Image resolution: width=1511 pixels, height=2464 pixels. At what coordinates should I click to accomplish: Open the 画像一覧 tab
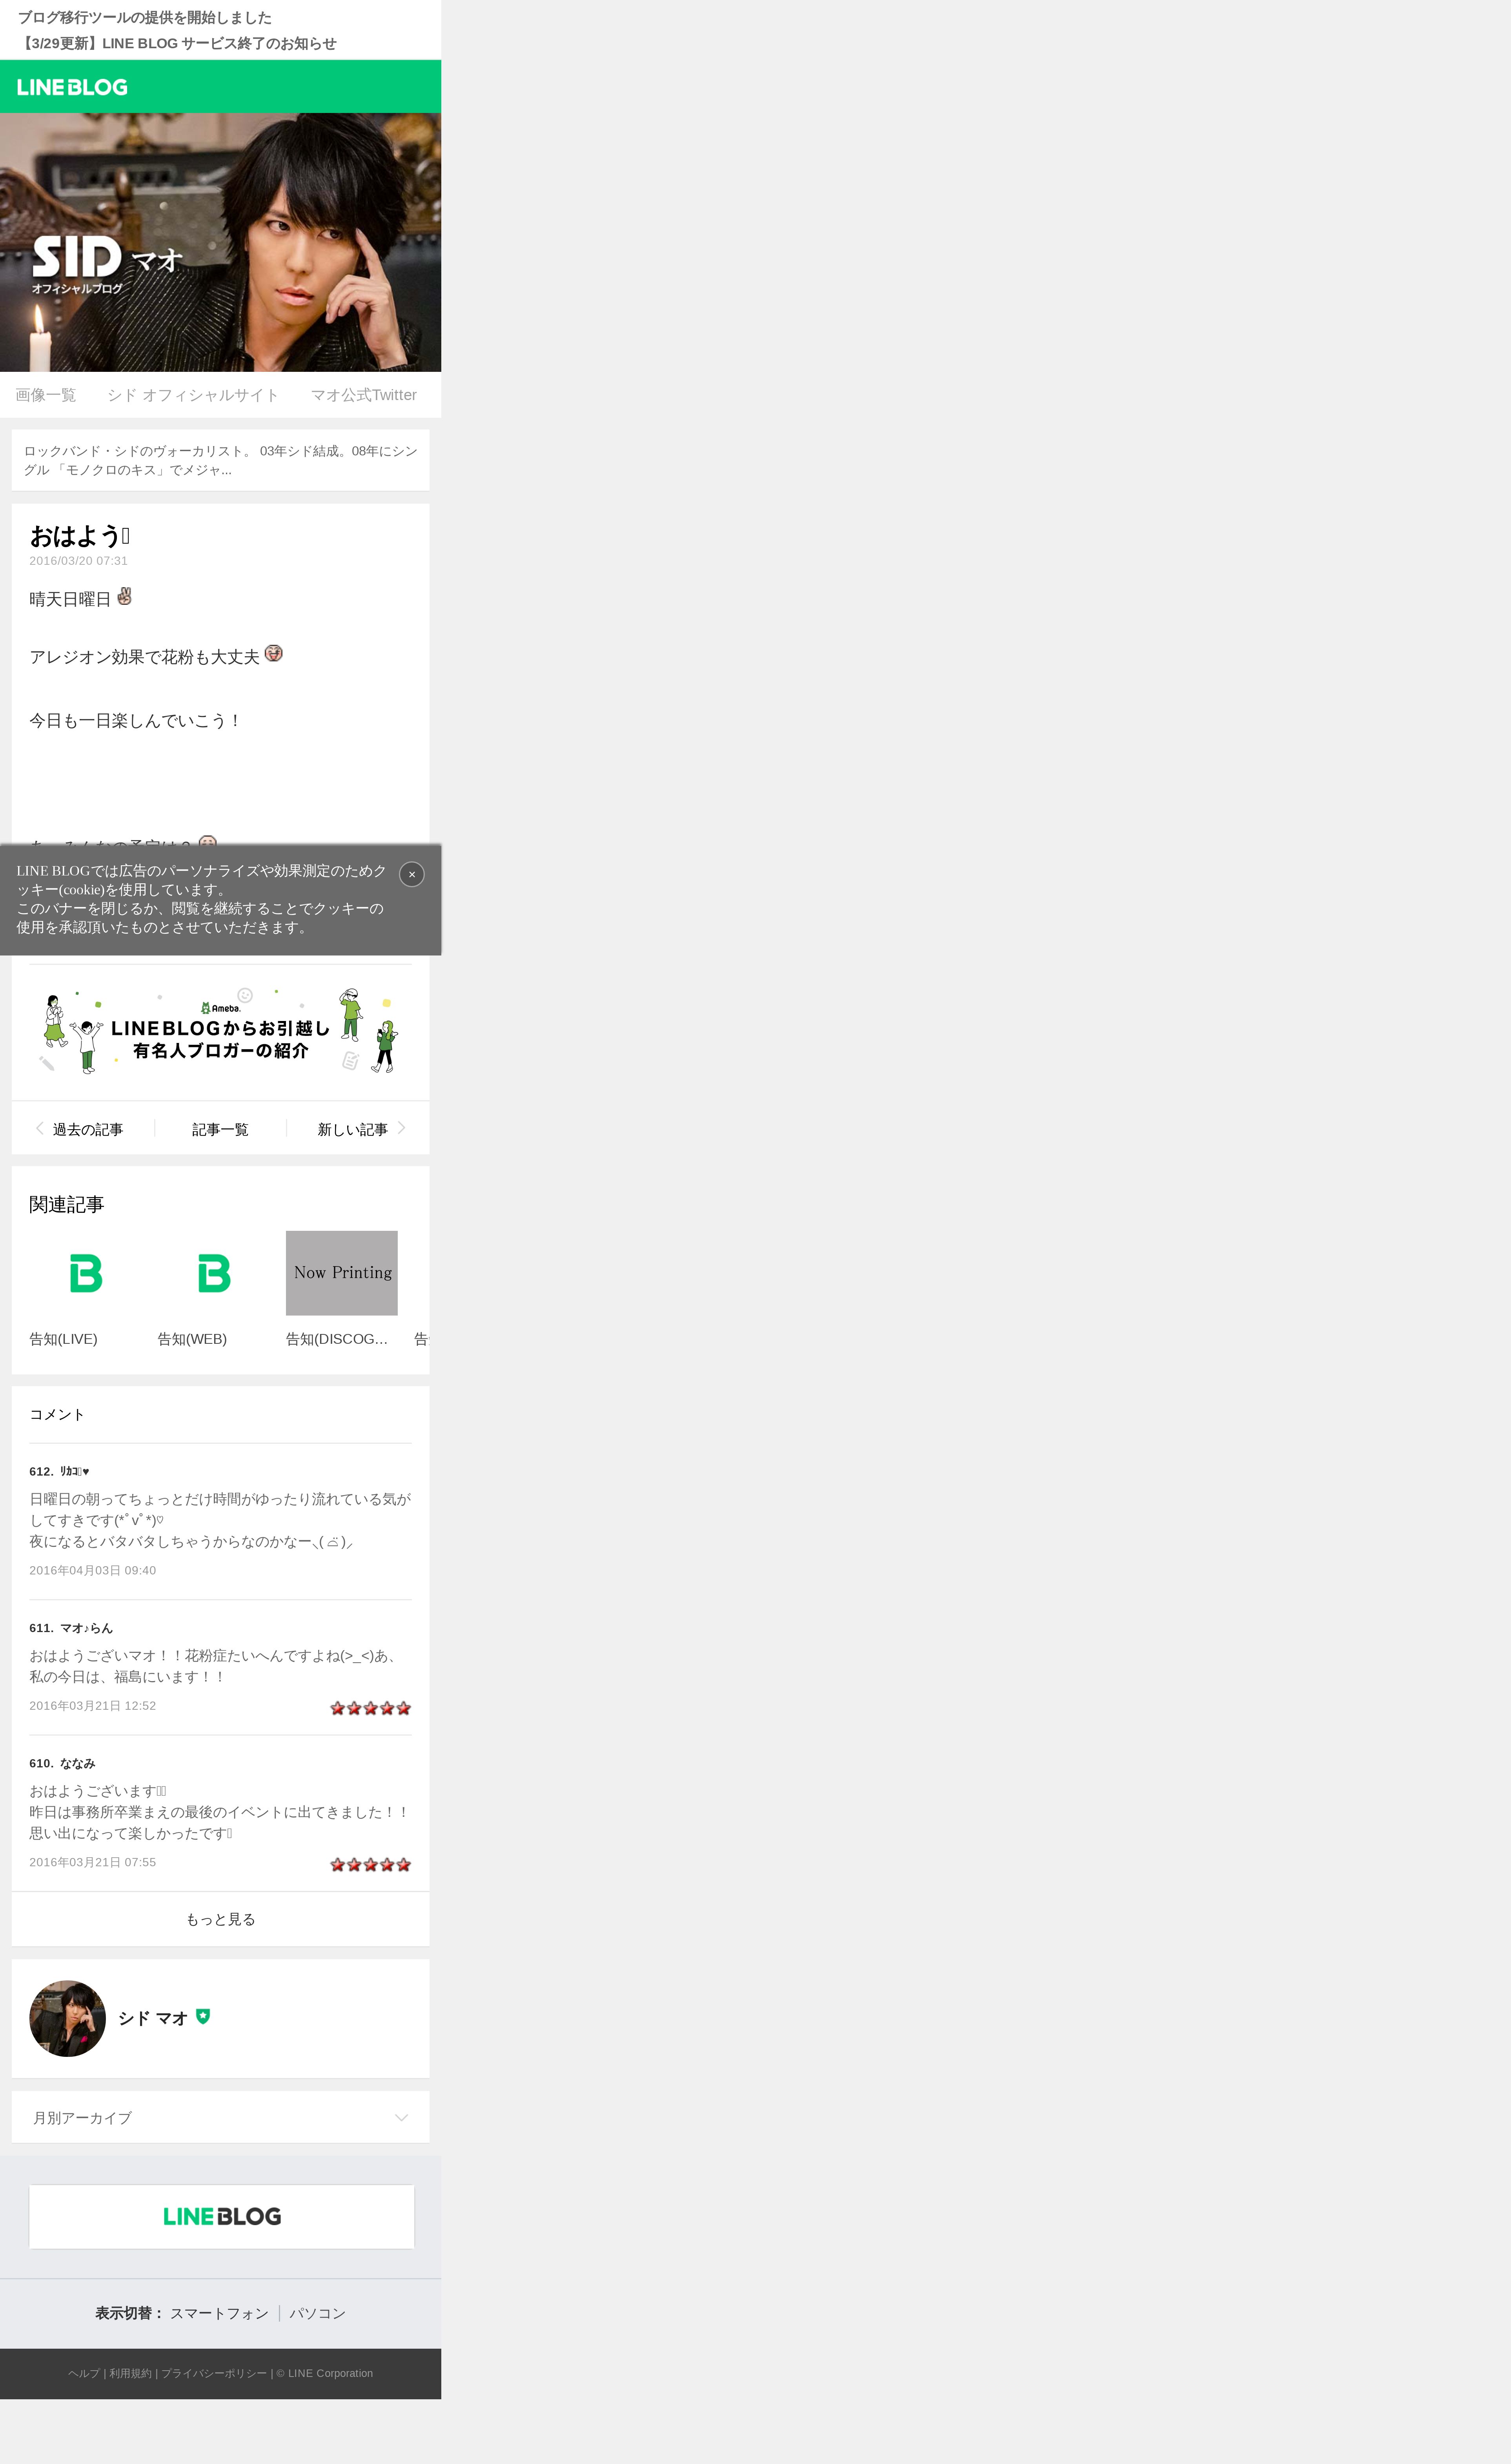(x=46, y=395)
